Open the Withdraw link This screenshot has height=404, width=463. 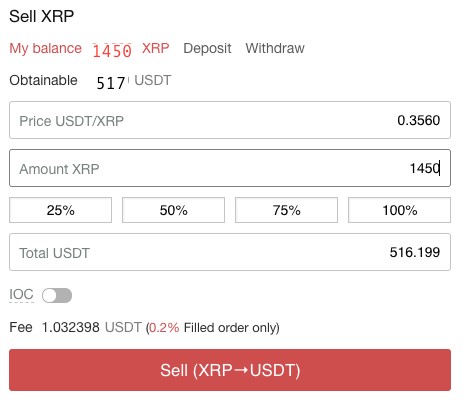click(x=275, y=48)
